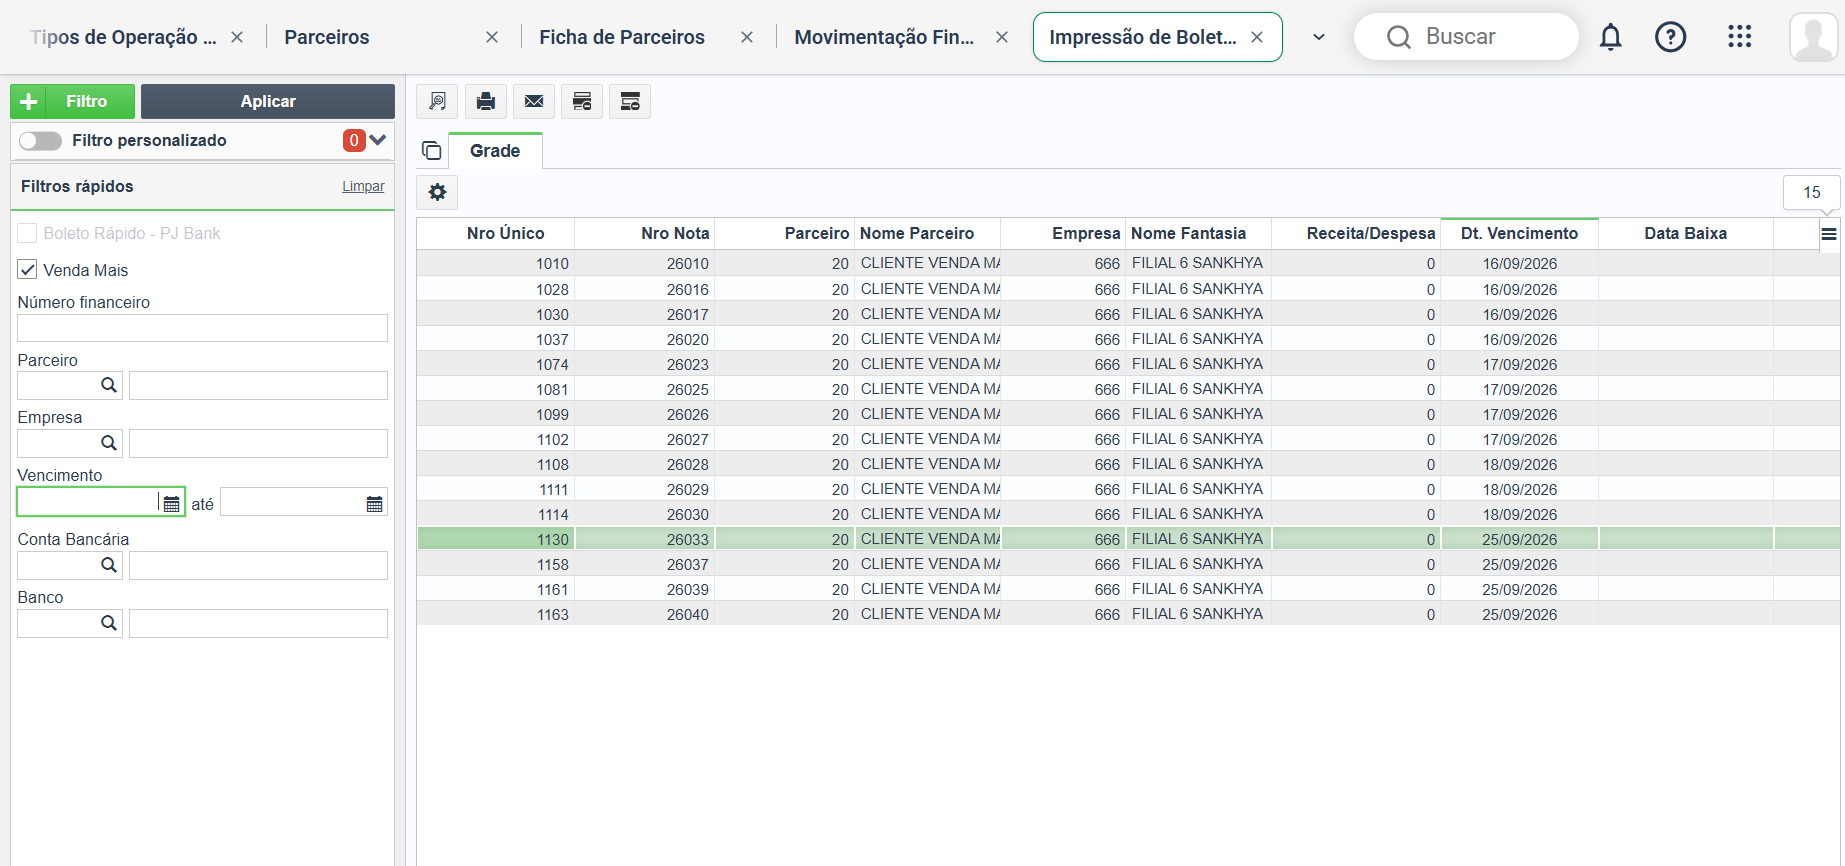Switch to the Ficha de Parceiros tab
The height and width of the screenshot is (866, 1845).
coord(622,37)
